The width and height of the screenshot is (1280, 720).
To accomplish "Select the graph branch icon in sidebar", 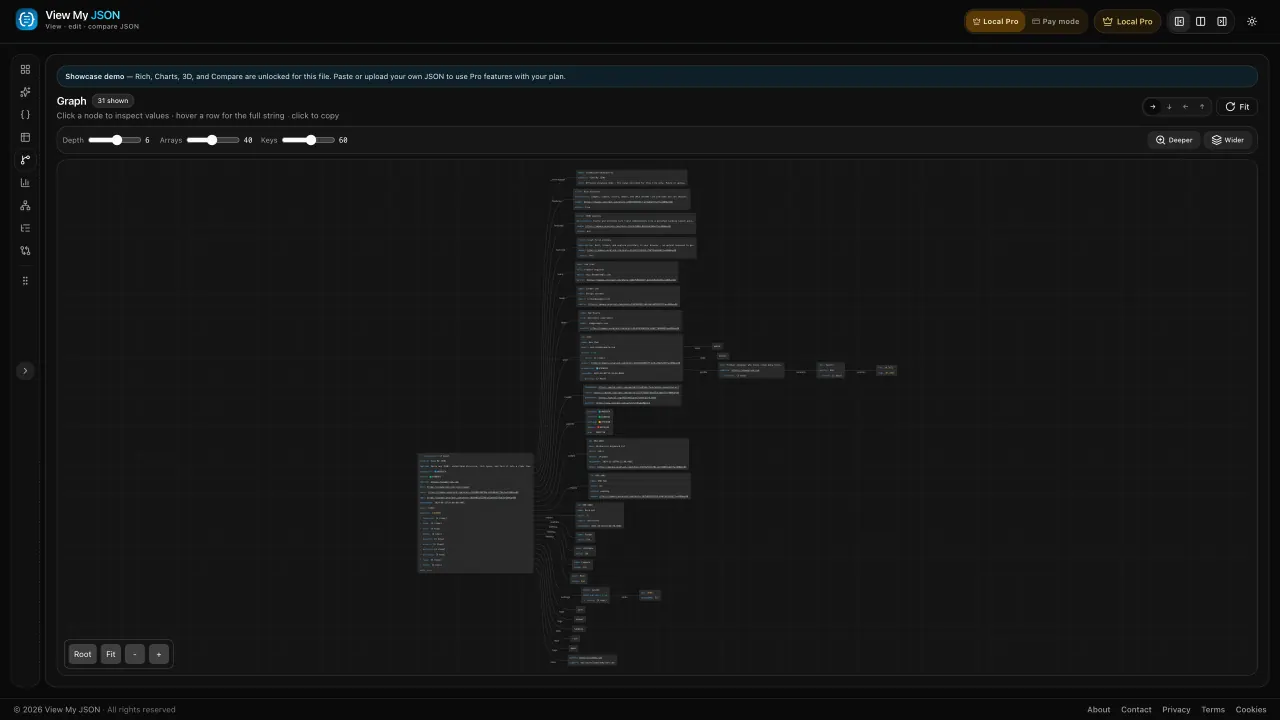I will [x=25, y=160].
